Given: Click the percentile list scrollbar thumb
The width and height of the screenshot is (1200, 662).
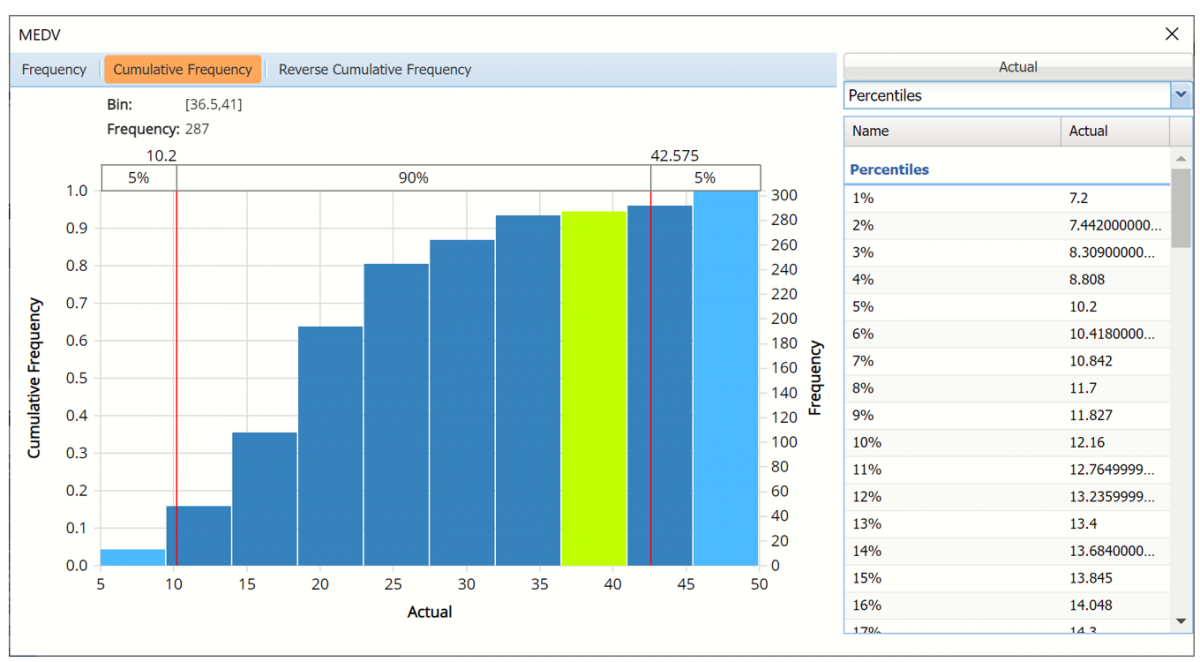Looking at the screenshot, I should point(1181,208).
